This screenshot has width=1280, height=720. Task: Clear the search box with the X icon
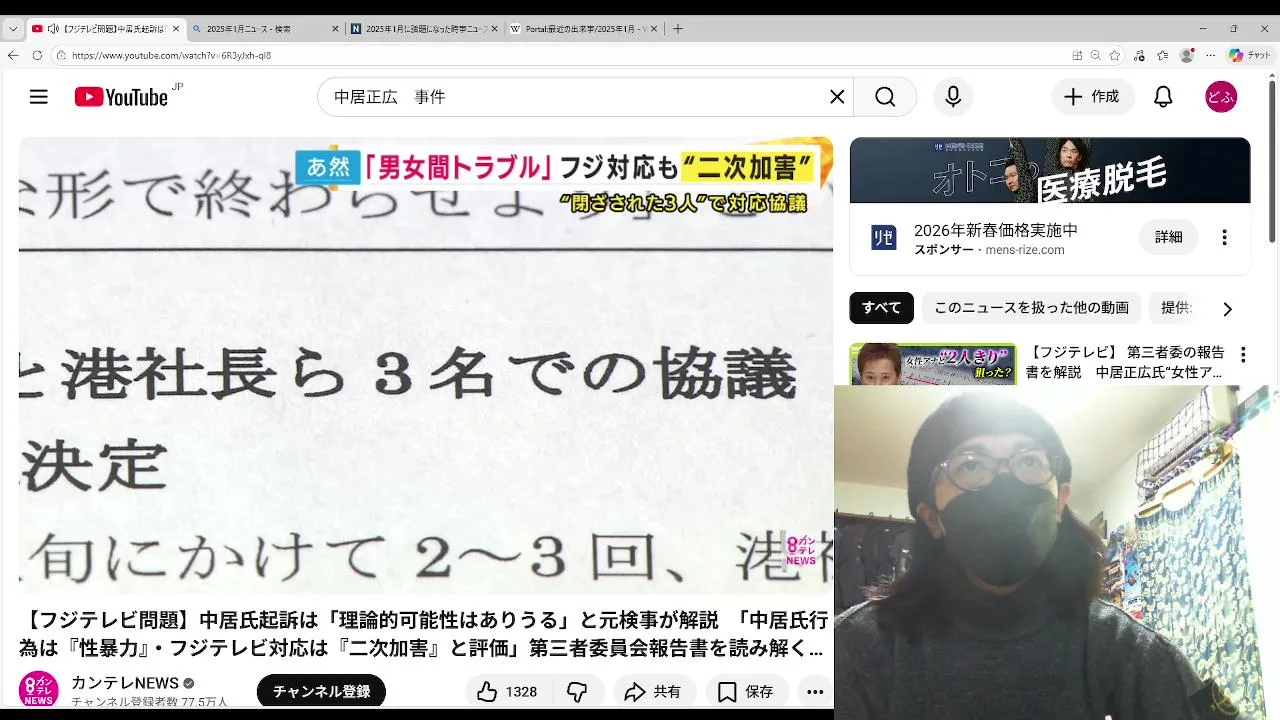pos(837,97)
